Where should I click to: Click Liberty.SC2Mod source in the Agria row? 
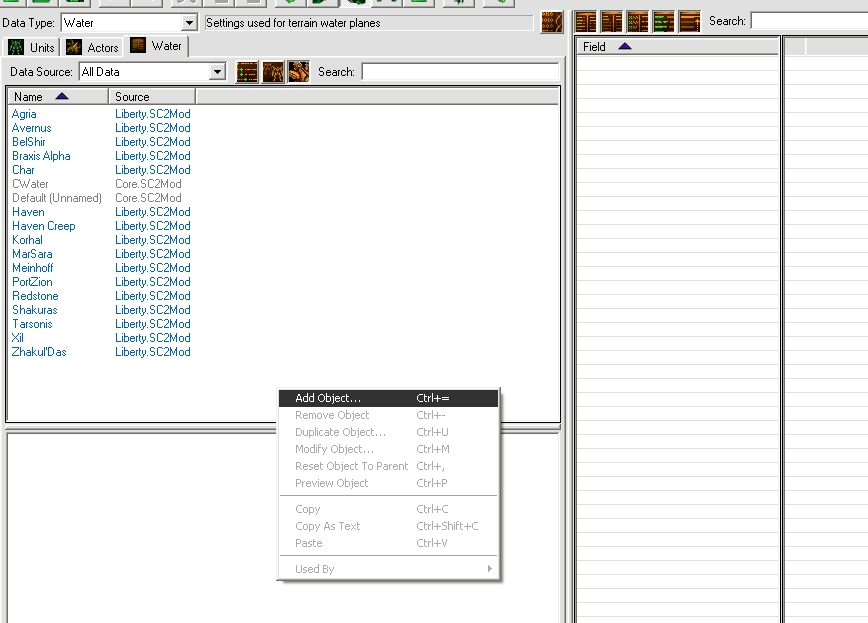pos(153,114)
